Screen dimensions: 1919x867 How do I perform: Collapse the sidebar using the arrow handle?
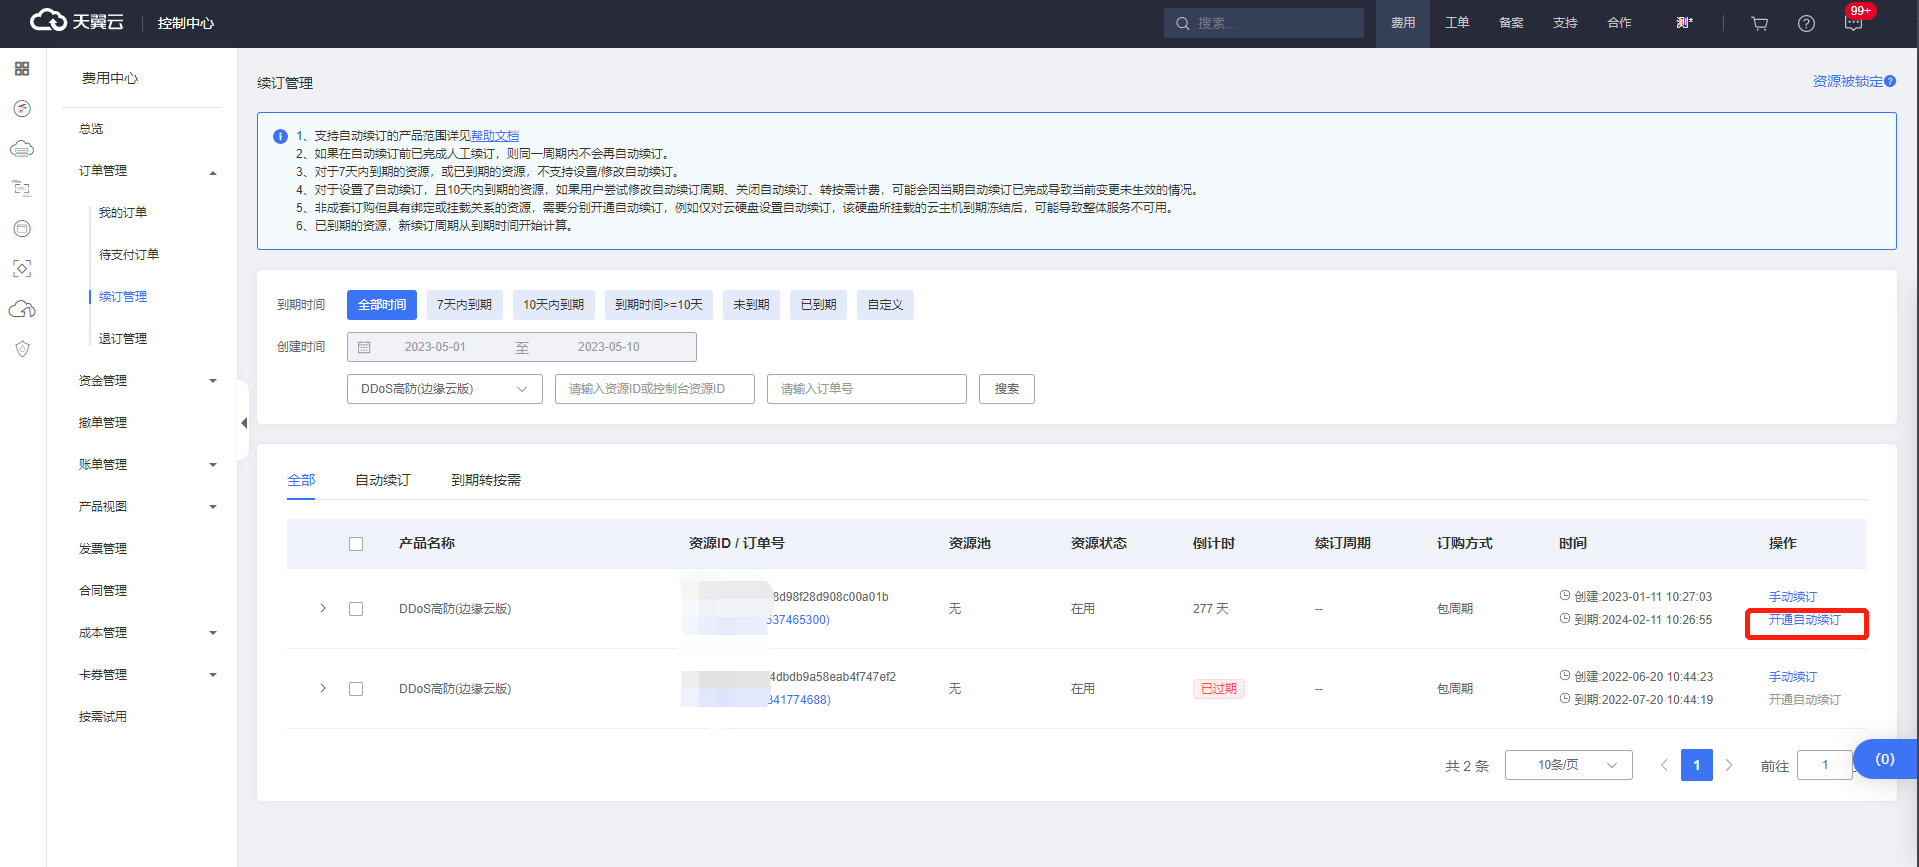click(243, 423)
